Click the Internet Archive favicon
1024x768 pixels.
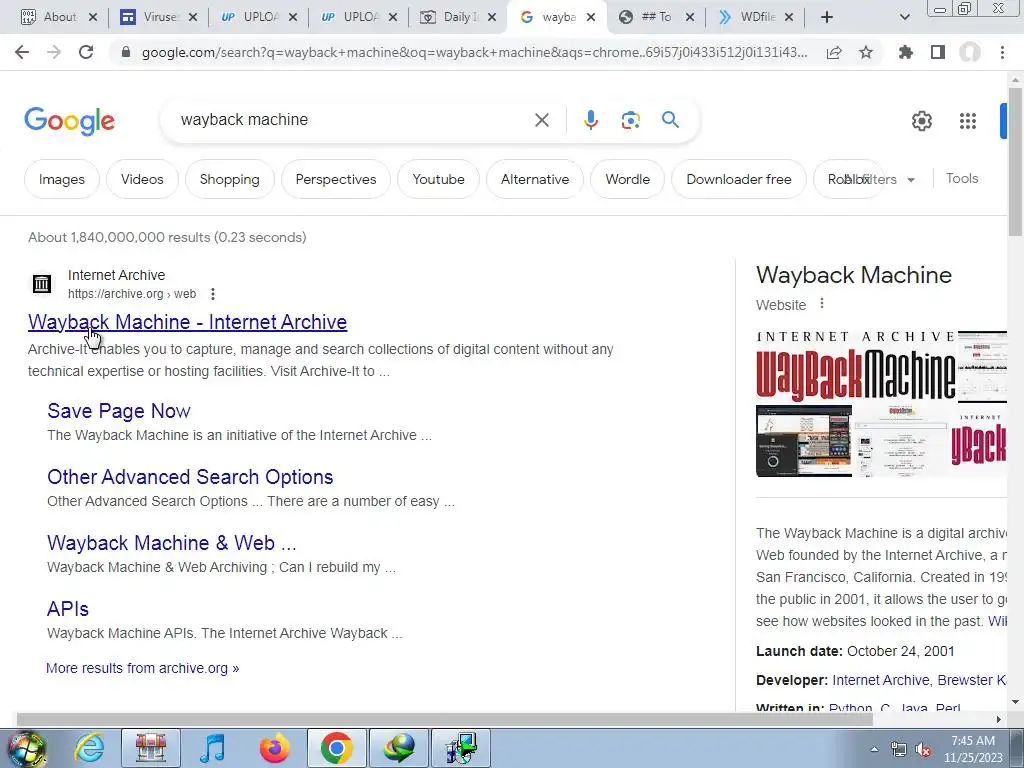tap(42, 283)
